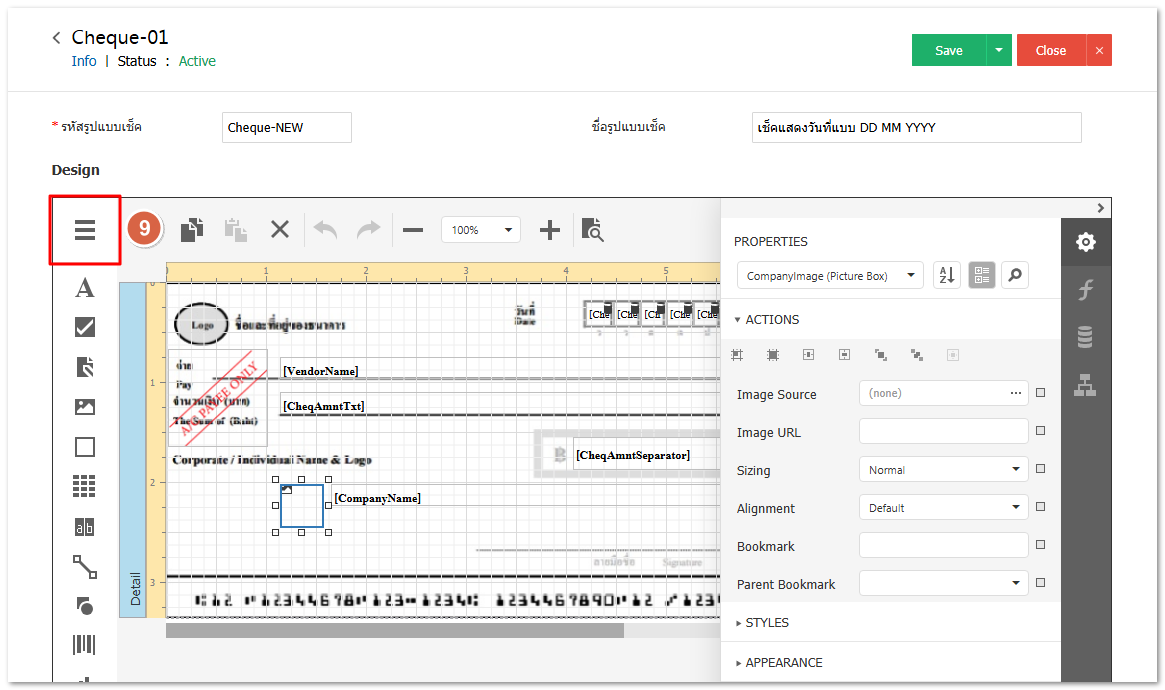1165x690 pixels.
Task: Switch to the Field List tab
Action: tap(1085, 337)
